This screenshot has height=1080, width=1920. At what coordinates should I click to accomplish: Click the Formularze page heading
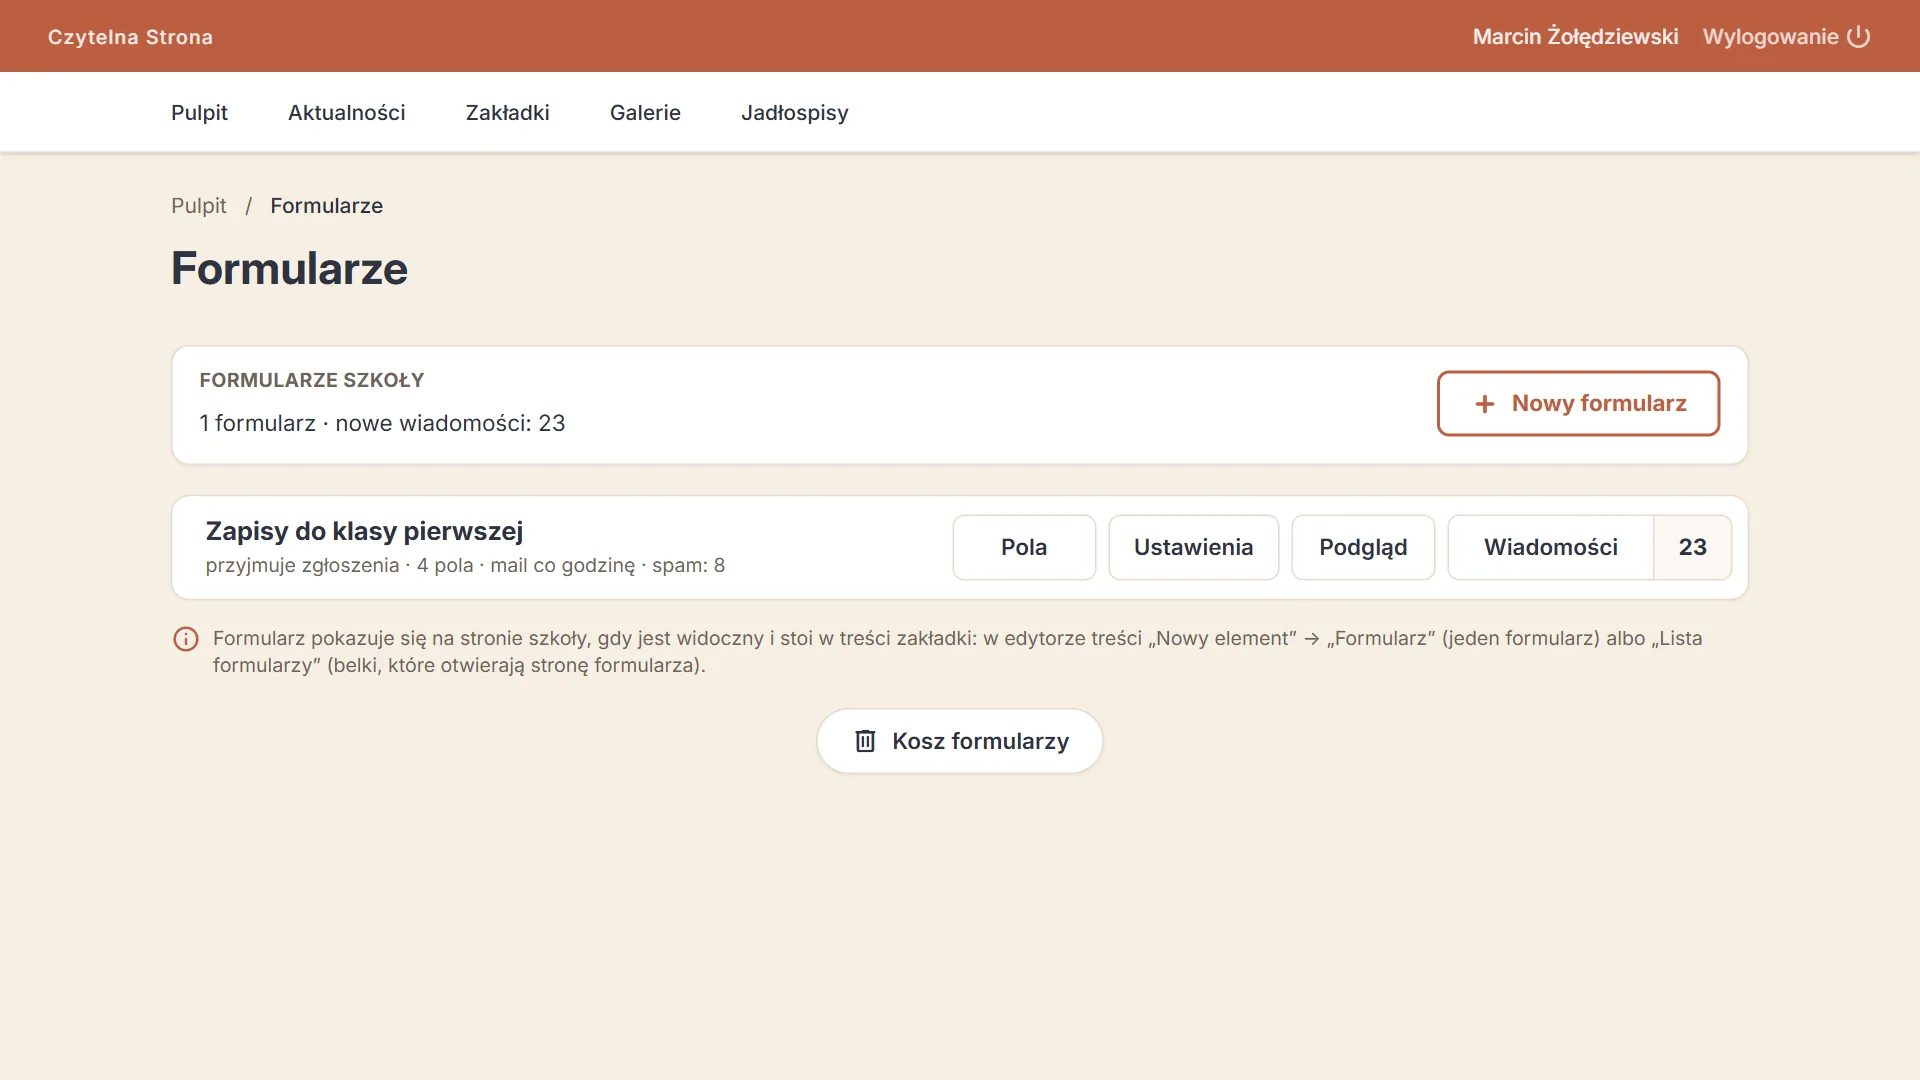(290, 269)
